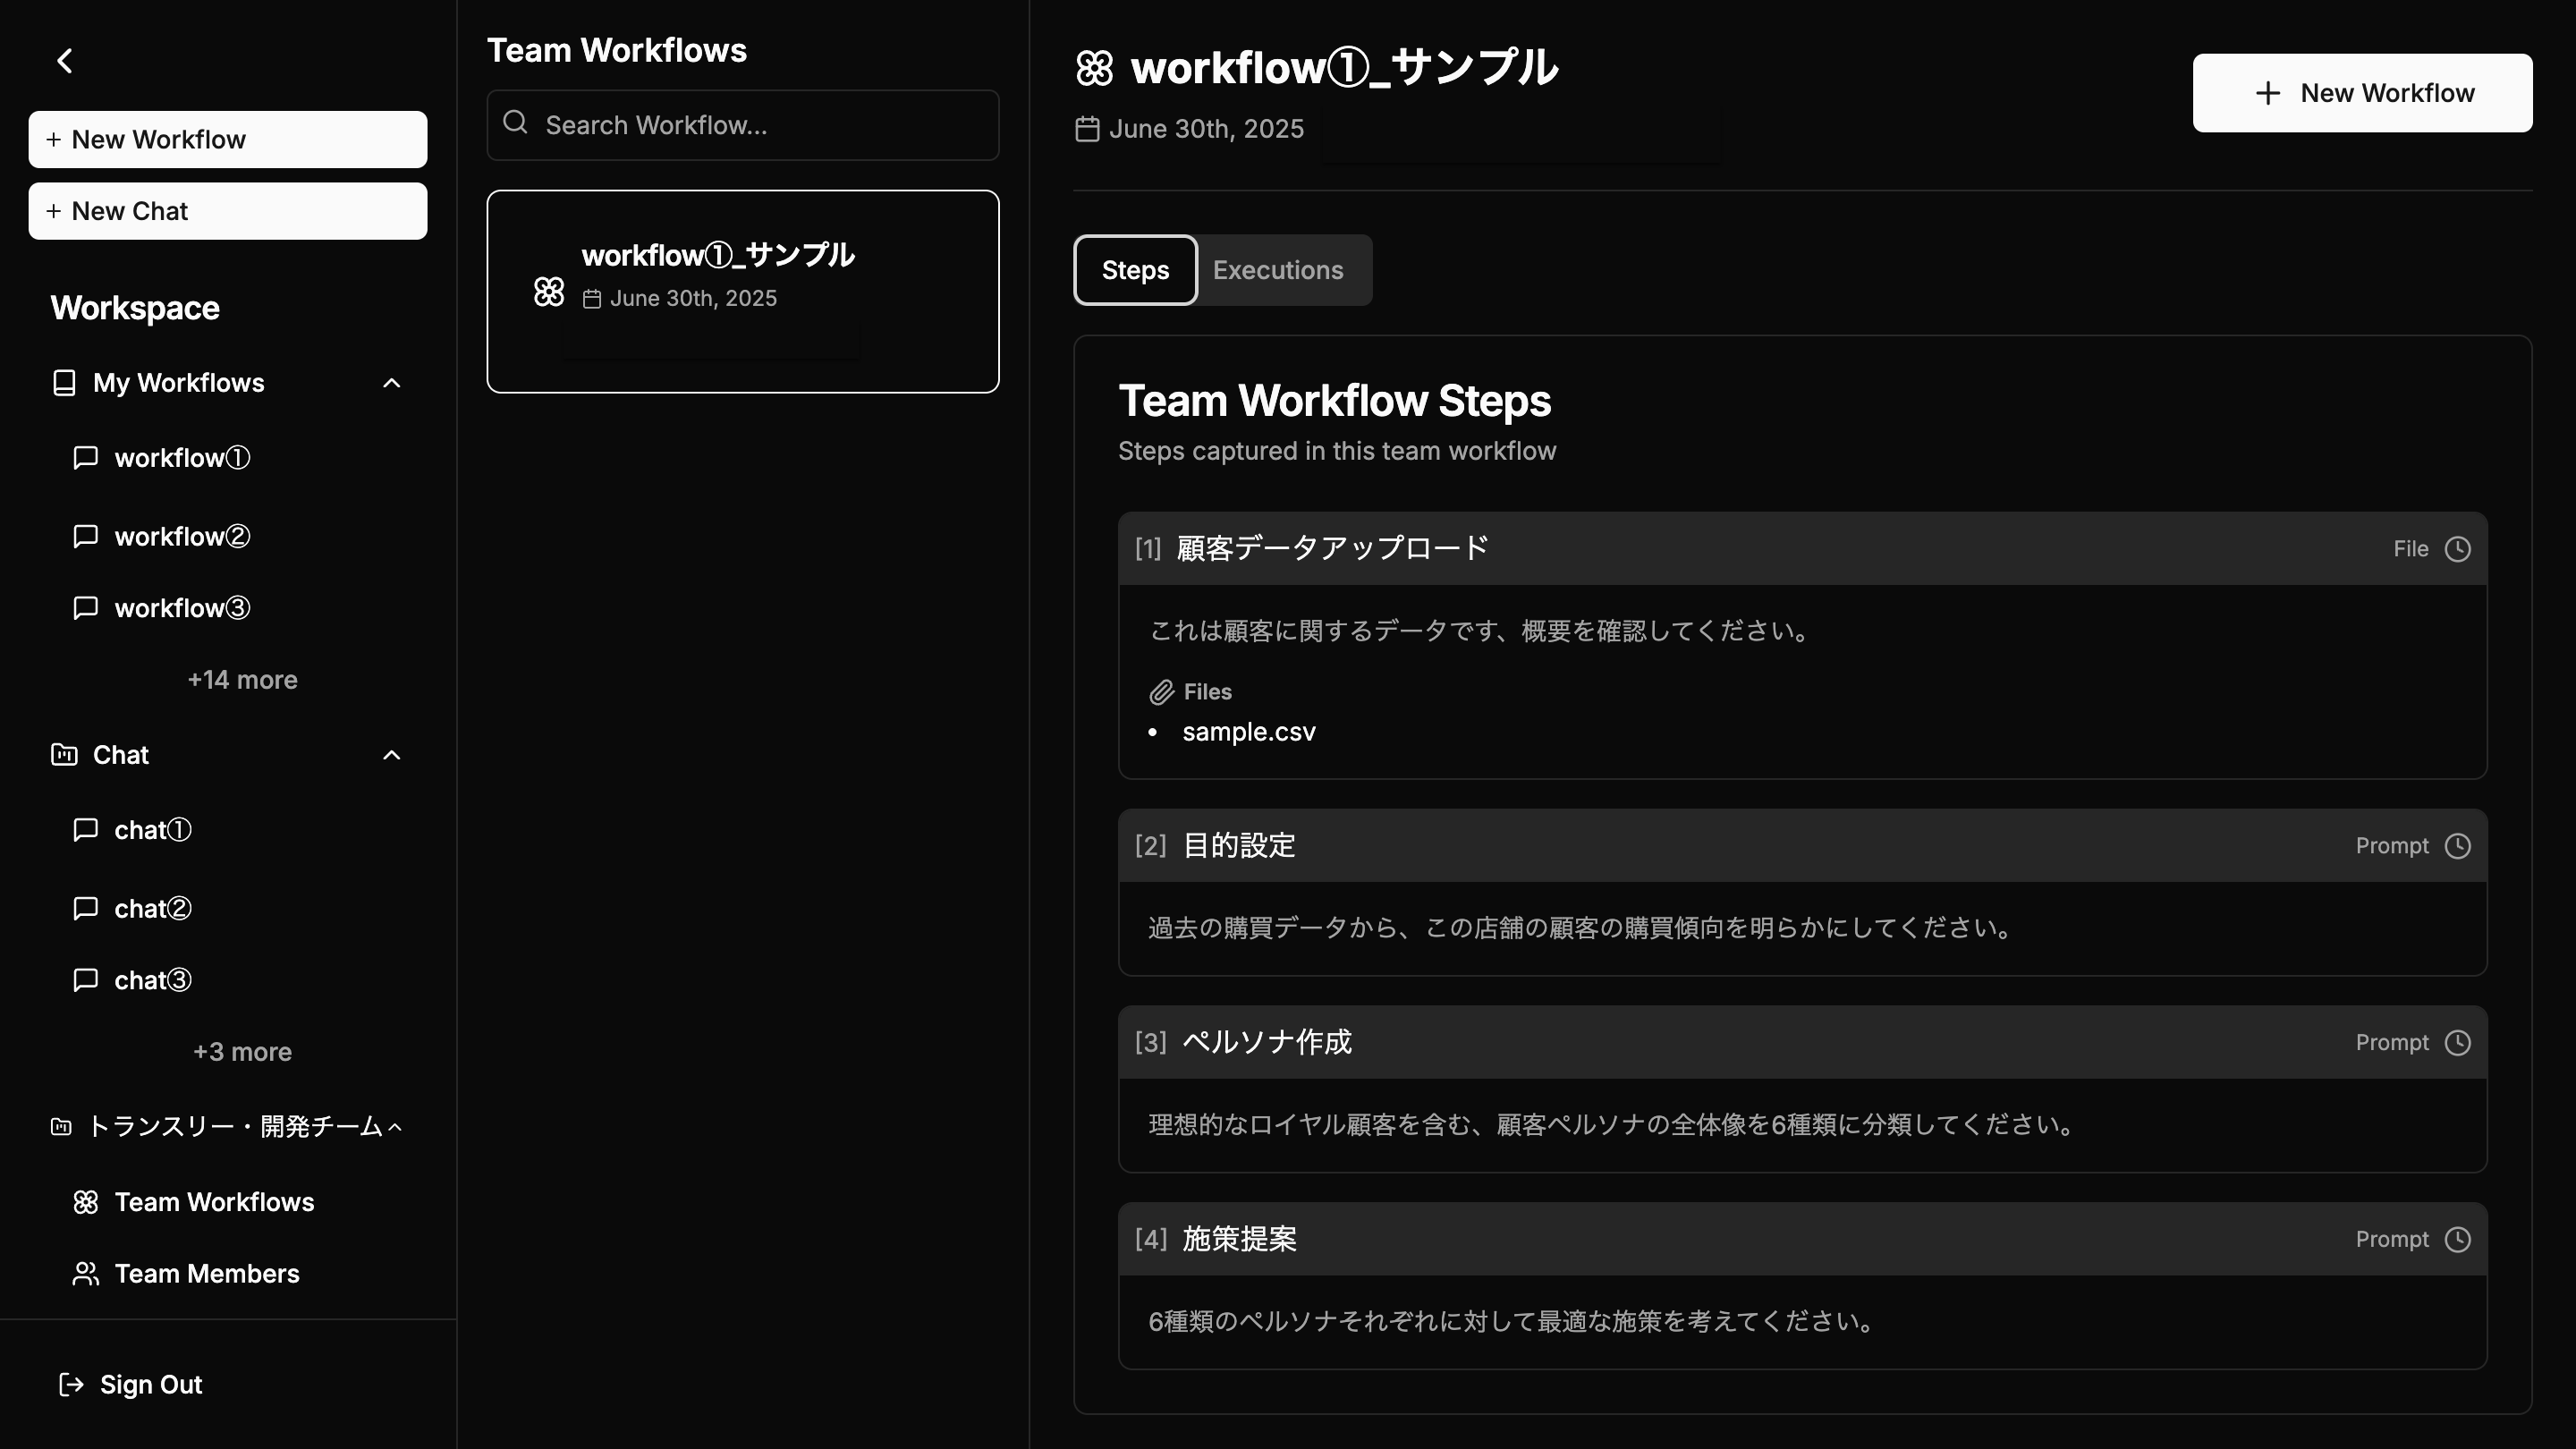Click the step 3 text about 顧客ペルソナ
The image size is (2576, 1449).
(x=1612, y=1125)
